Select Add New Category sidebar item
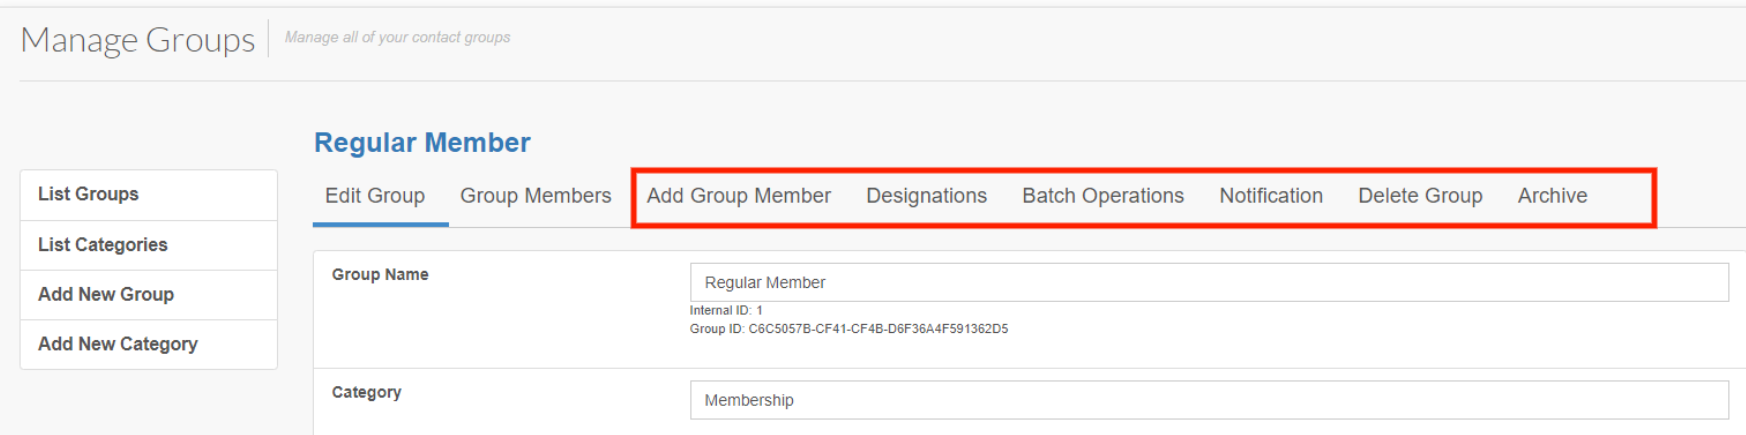This screenshot has width=1746, height=435. [117, 344]
